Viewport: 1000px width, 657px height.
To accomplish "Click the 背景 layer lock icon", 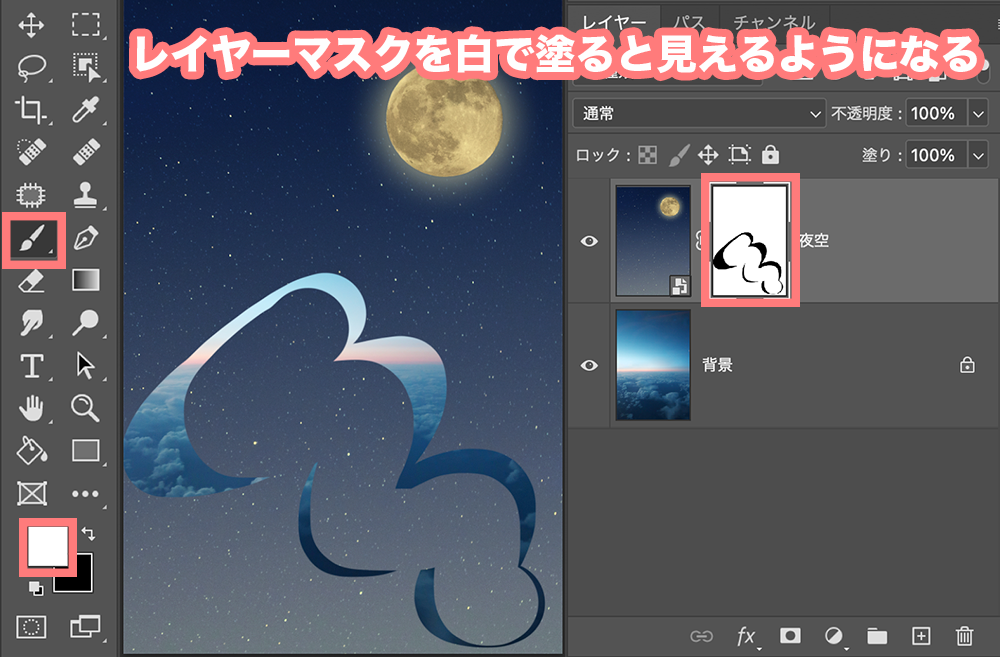I will 967,365.
